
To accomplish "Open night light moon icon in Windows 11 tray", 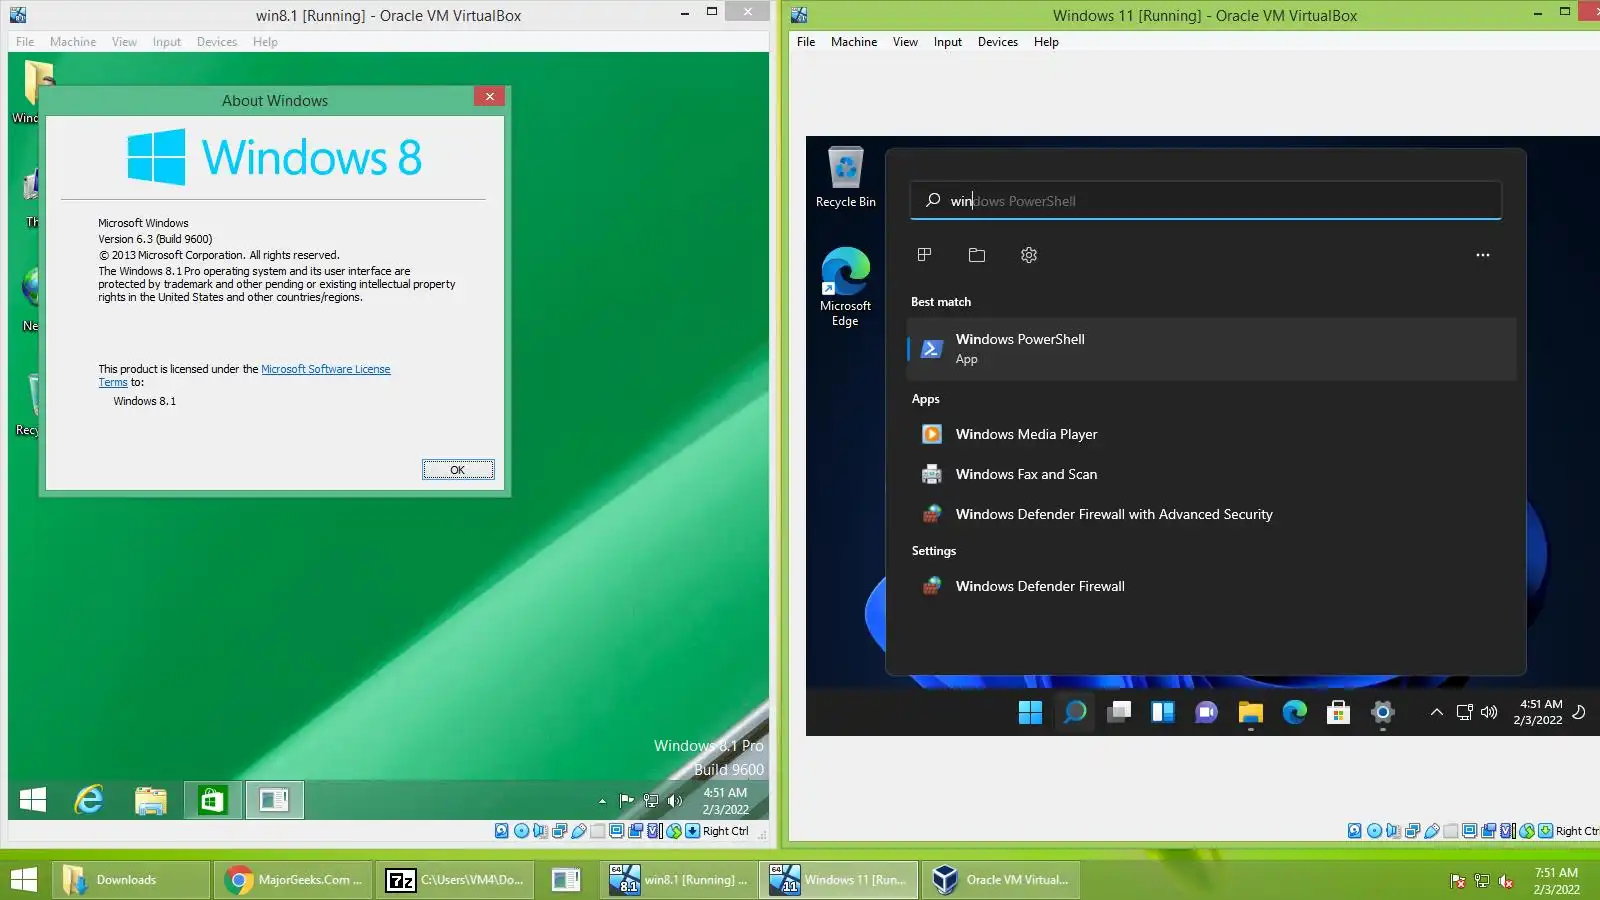I will pyautogui.click(x=1579, y=712).
